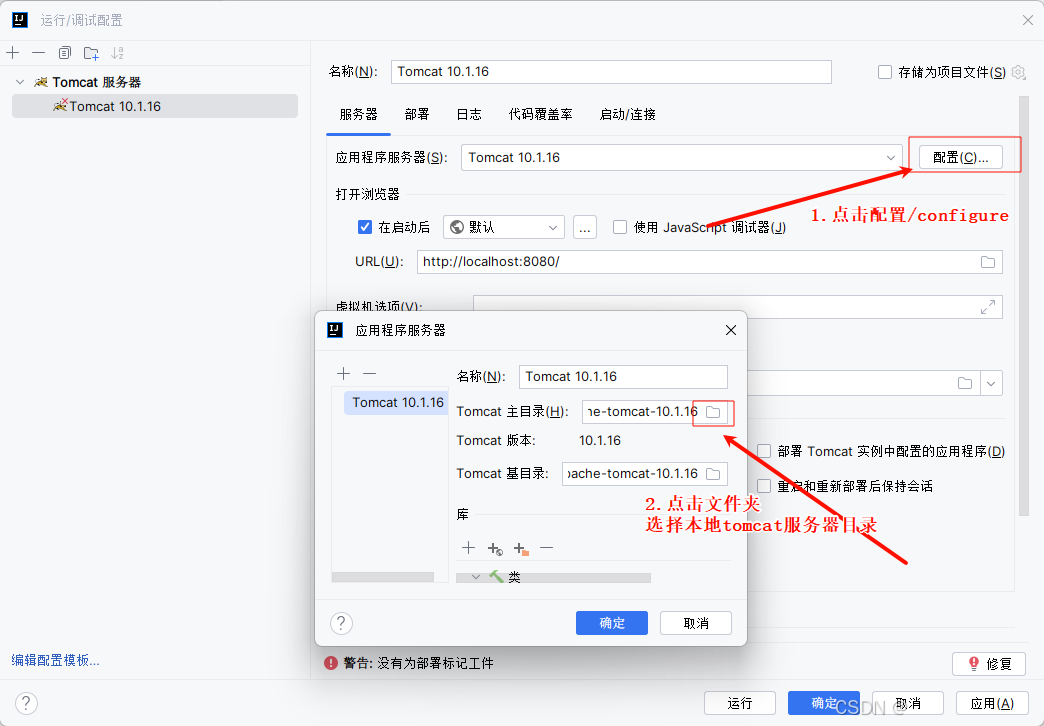Click main panel vertical scrollbar
The height and width of the screenshot is (726, 1044).
point(1024,306)
